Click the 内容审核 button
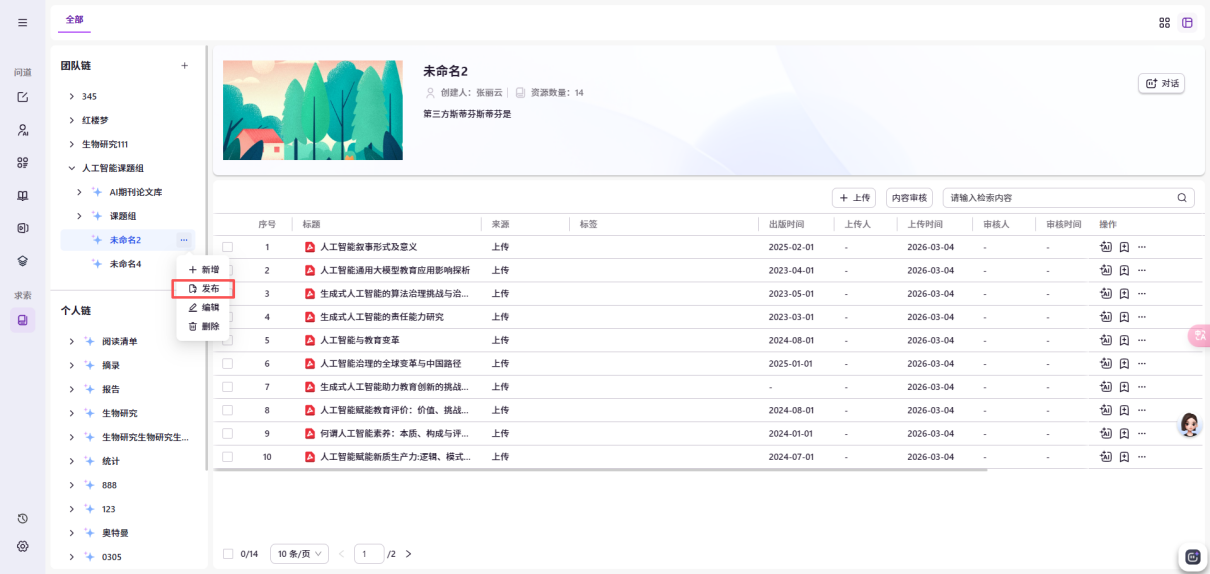This screenshot has height=574, width=1210. pos(909,198)
